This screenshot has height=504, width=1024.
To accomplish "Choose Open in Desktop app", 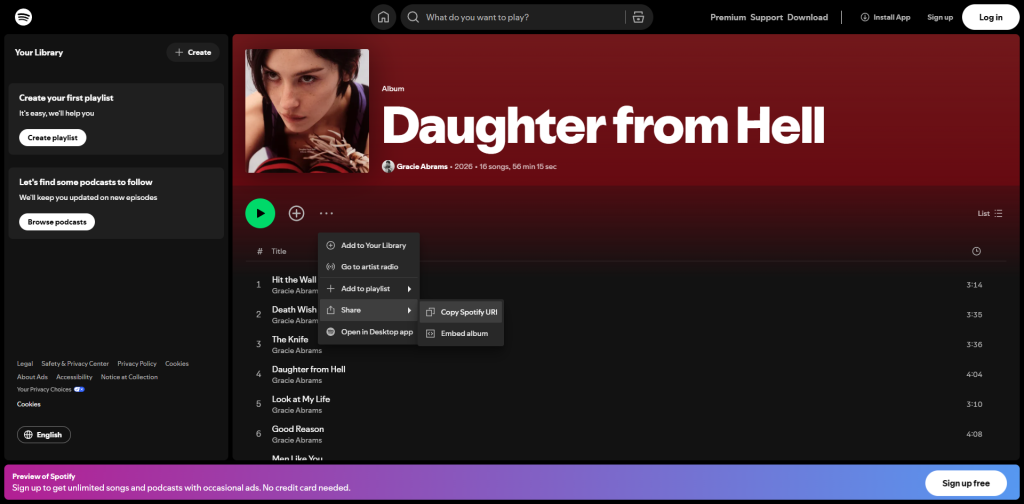I will (x=368, y=332).
